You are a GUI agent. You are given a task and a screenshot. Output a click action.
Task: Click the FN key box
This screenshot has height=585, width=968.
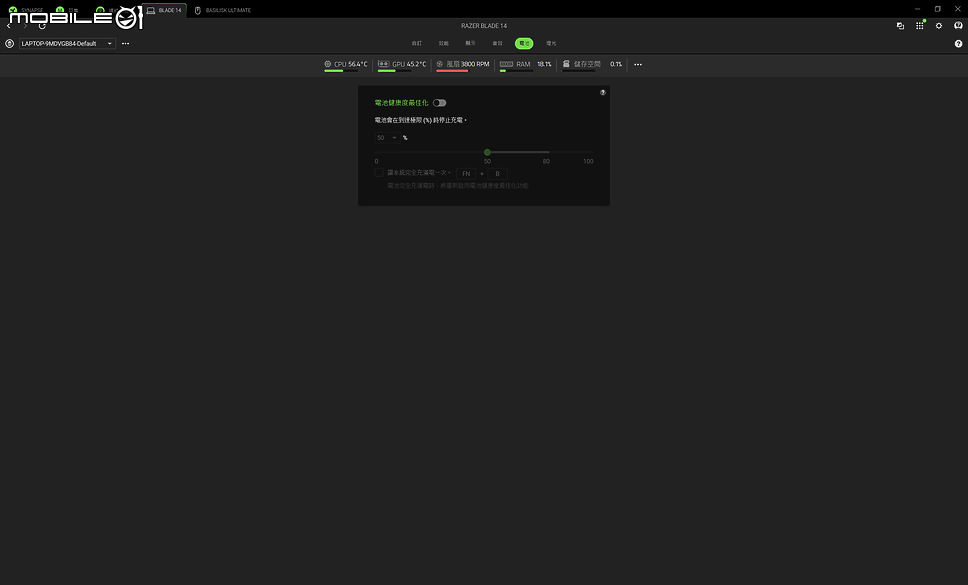(x=466, y=173)
